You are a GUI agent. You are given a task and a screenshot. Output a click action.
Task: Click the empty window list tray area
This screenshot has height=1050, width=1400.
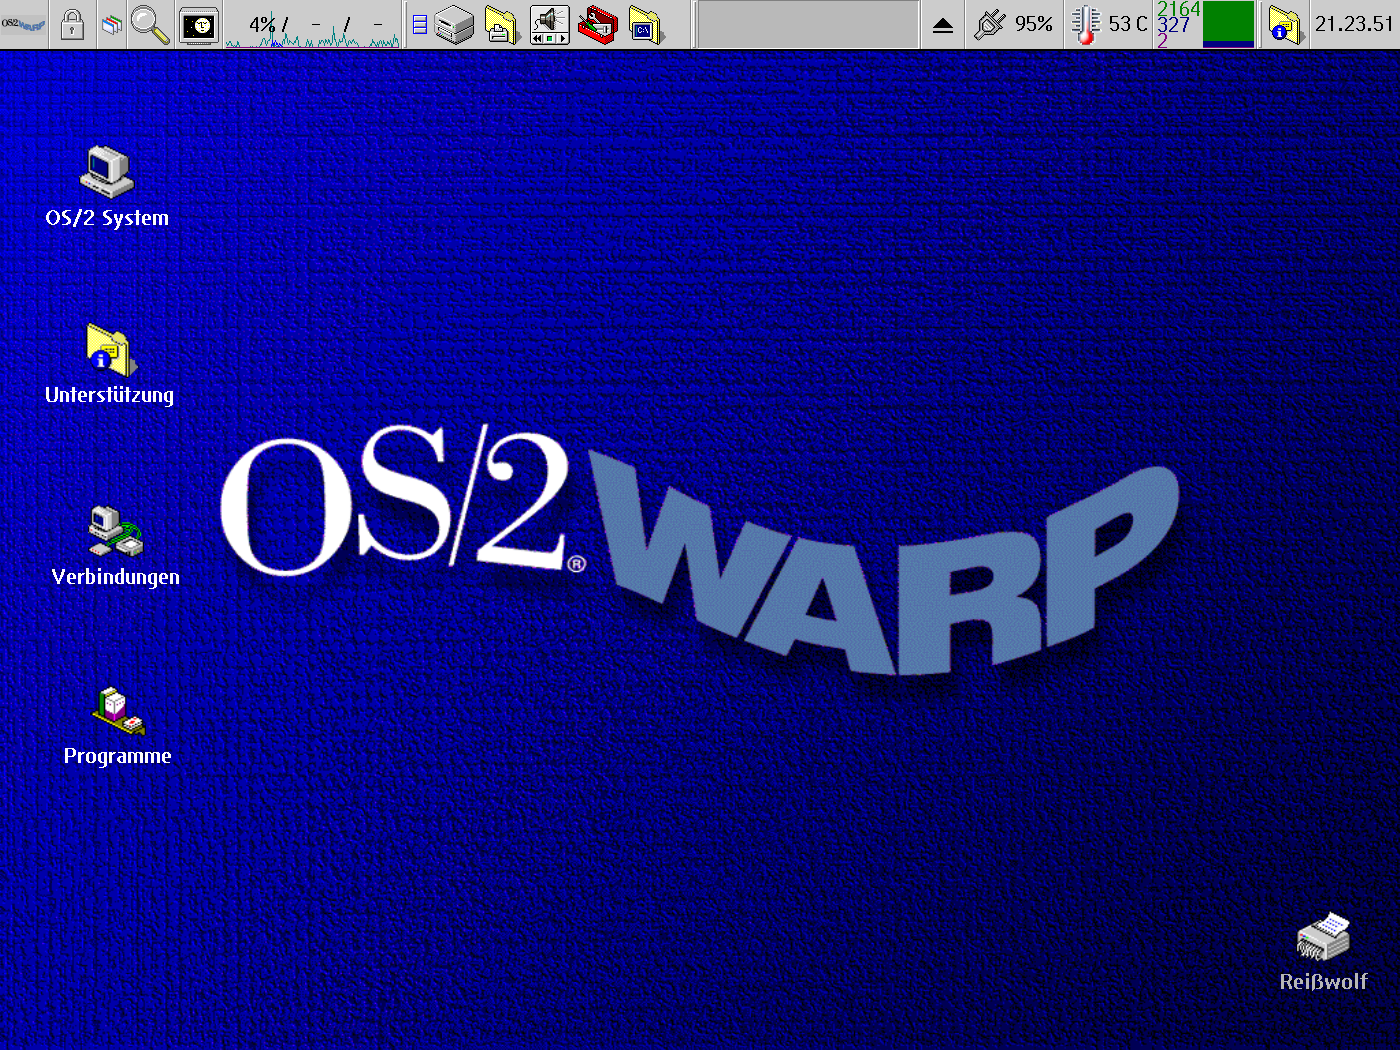(808, 25)
